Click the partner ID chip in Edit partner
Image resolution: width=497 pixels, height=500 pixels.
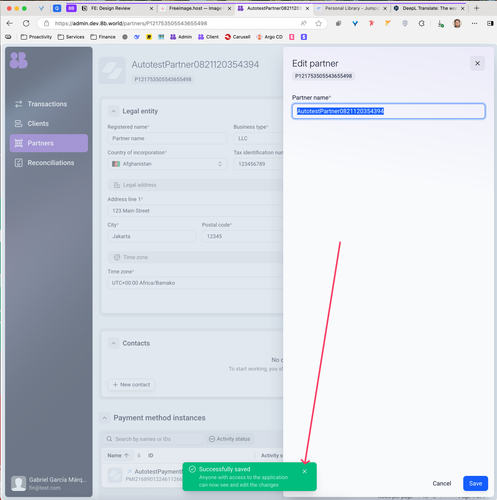tap(323, 76)
